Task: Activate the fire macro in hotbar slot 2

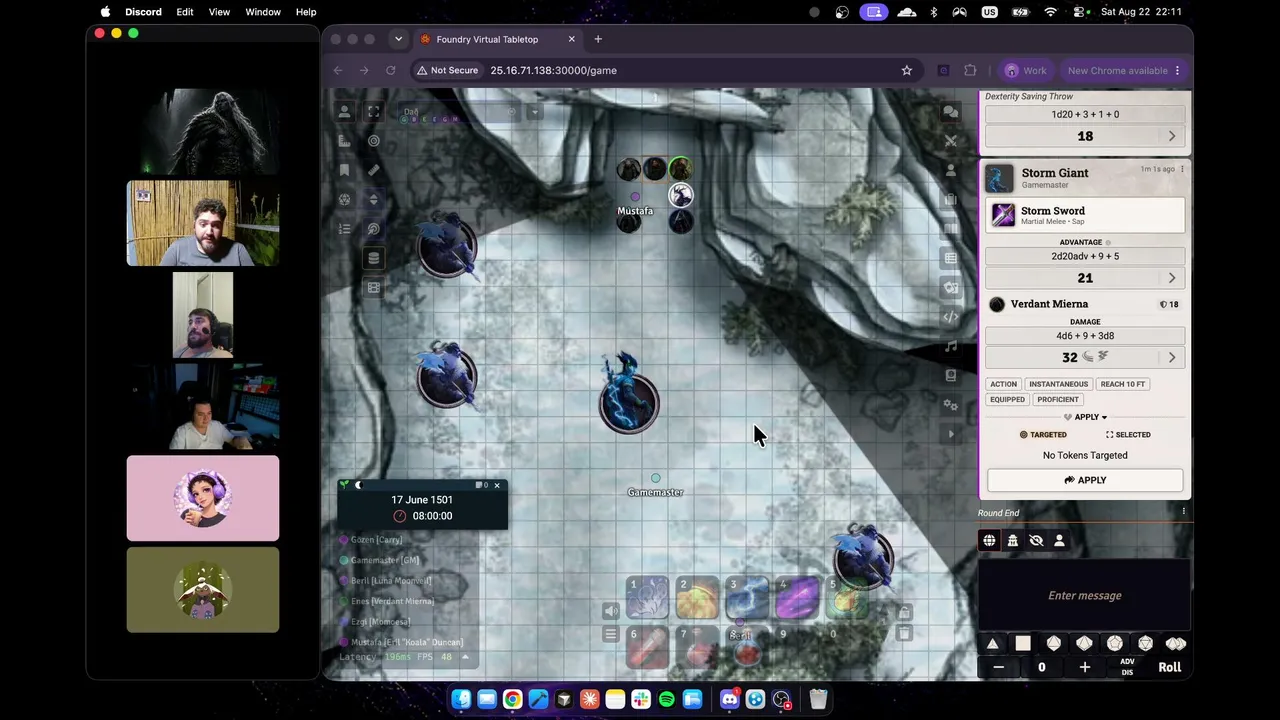Action: pyautogui.click(x=697, y=599)
